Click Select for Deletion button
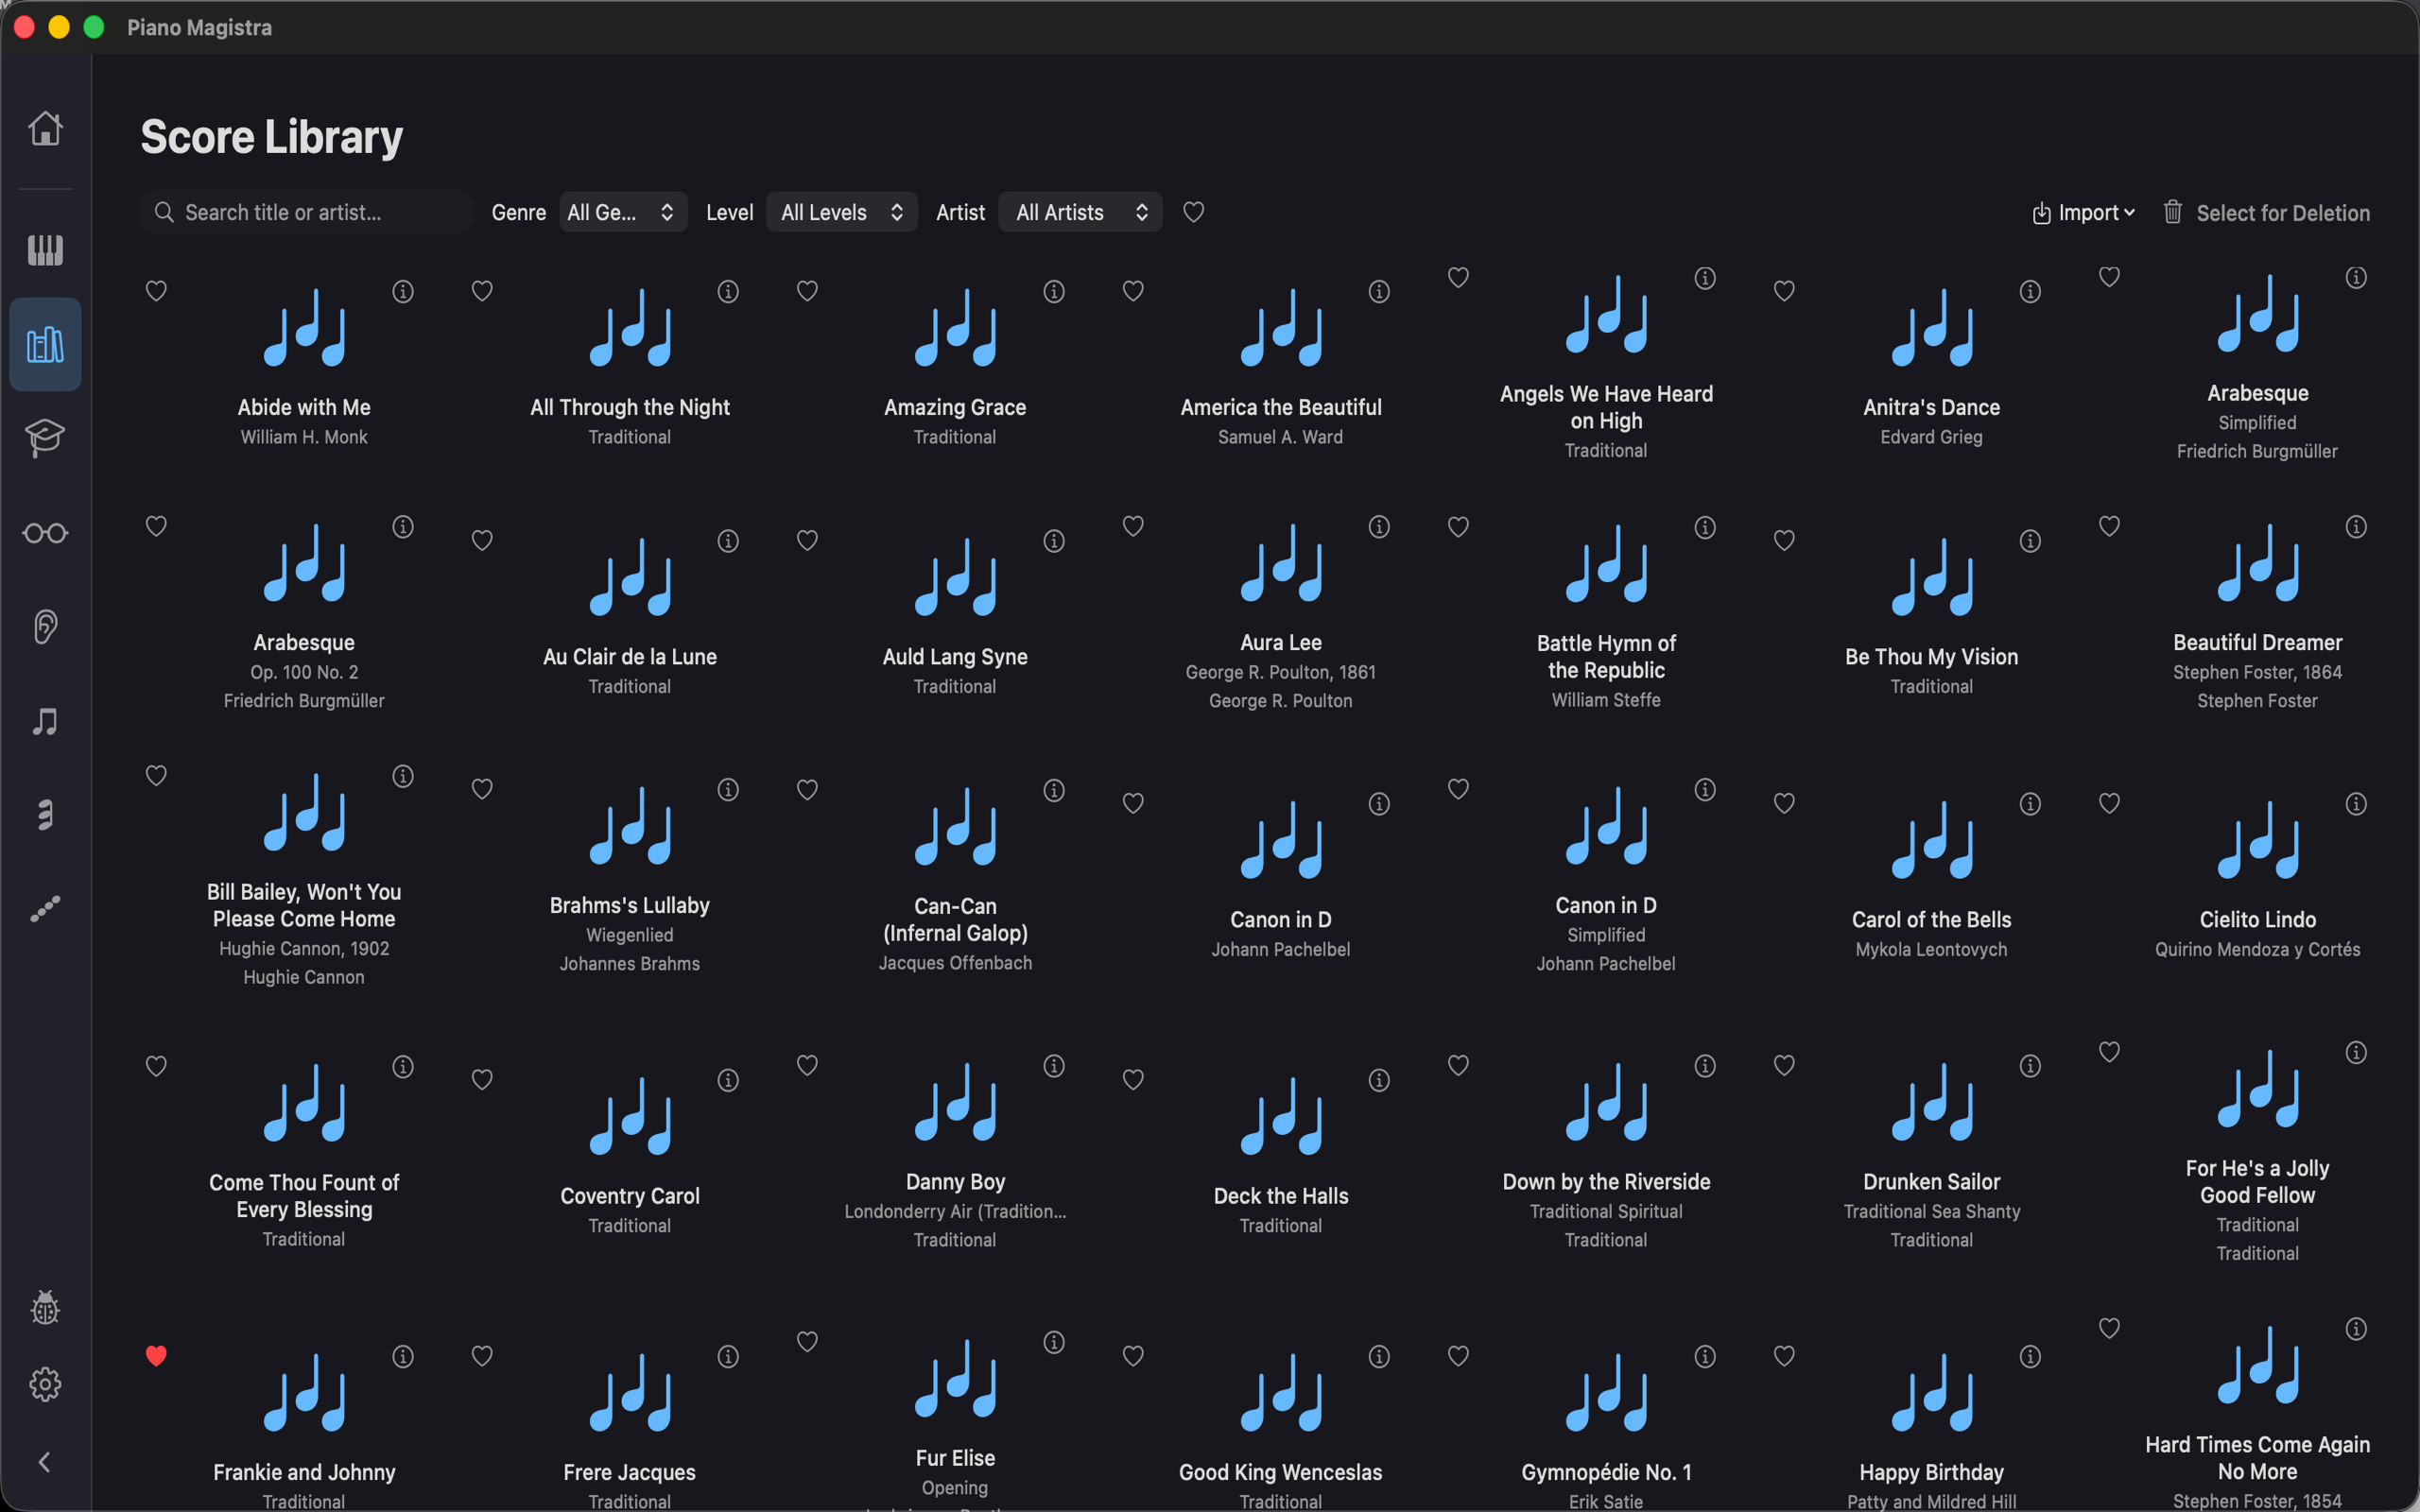 pos(2266,213)
